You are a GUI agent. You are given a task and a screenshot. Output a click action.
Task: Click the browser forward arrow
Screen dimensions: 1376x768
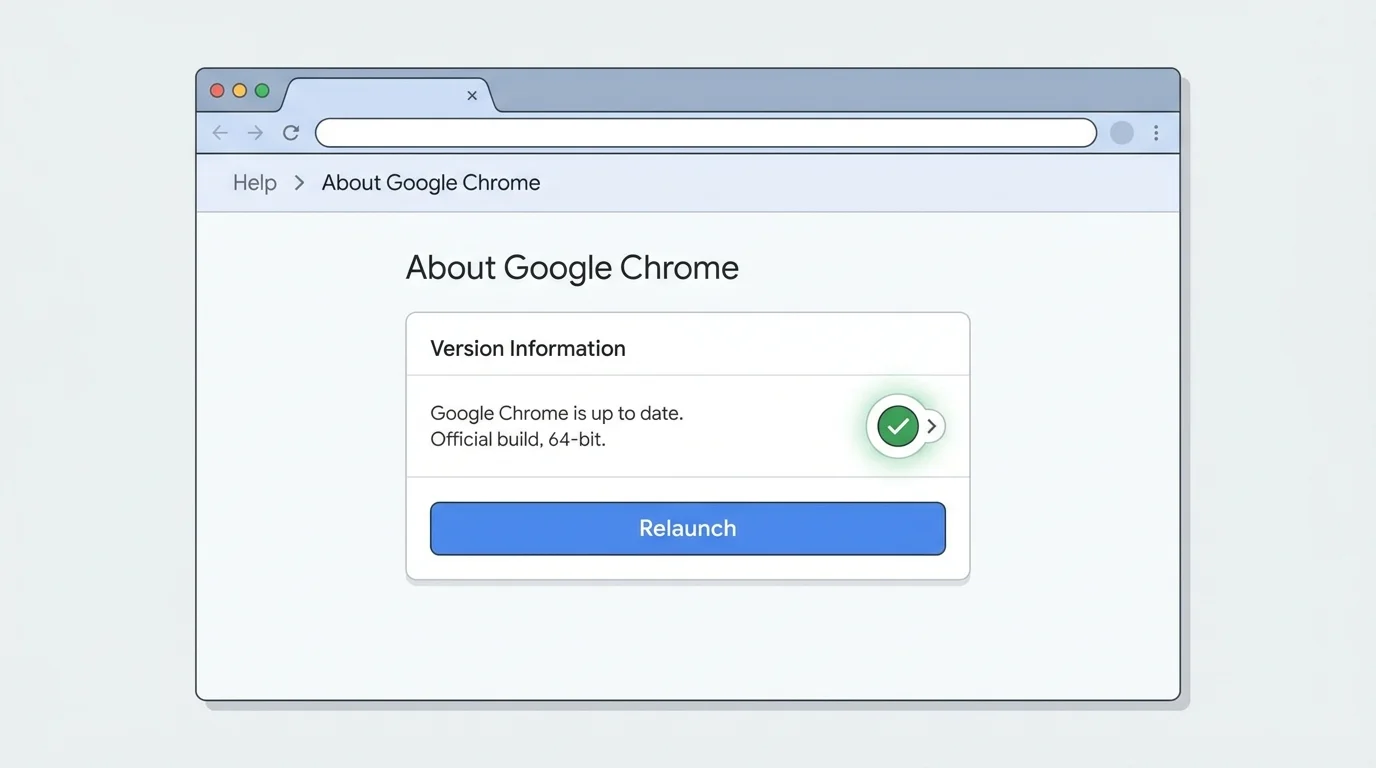pos(255,133)
